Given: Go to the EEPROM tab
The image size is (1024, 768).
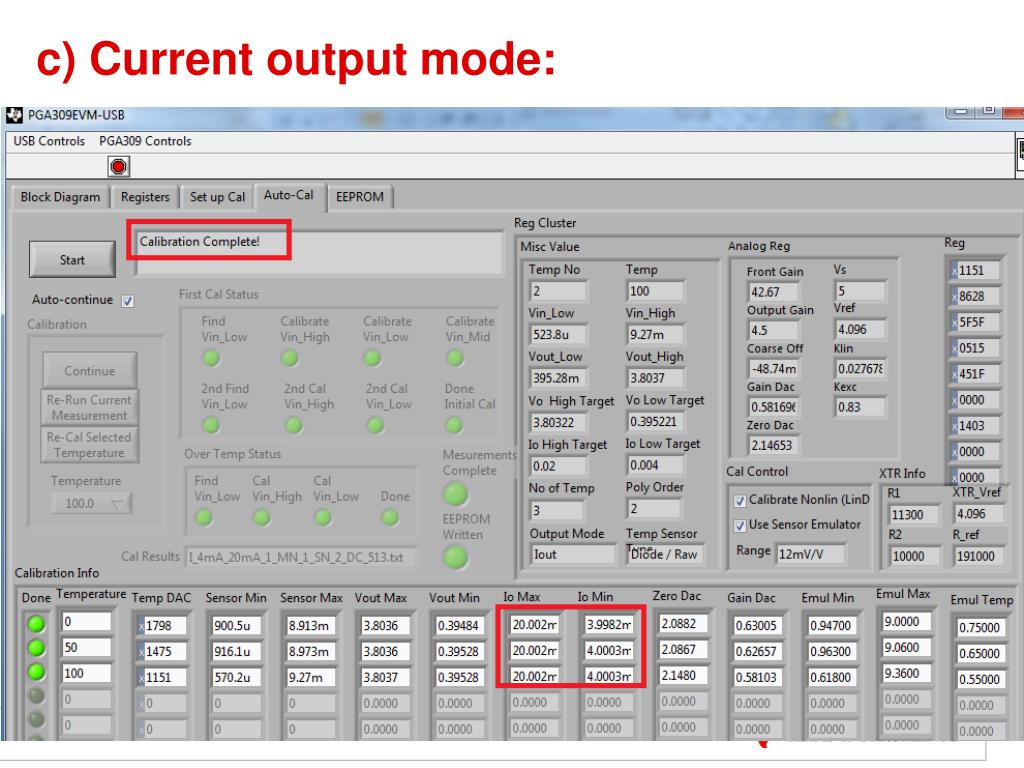Looking at the screenshot, I should [360, 197].
